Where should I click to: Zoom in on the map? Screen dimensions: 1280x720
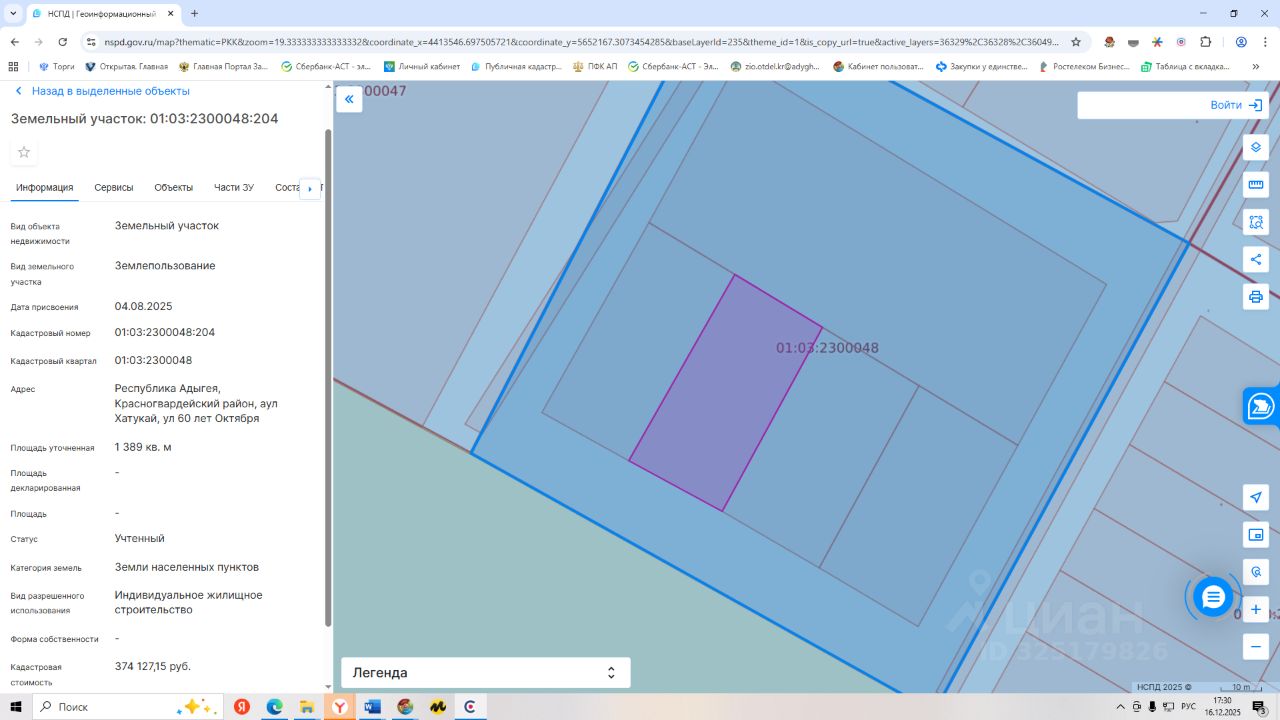[1256, 609]
